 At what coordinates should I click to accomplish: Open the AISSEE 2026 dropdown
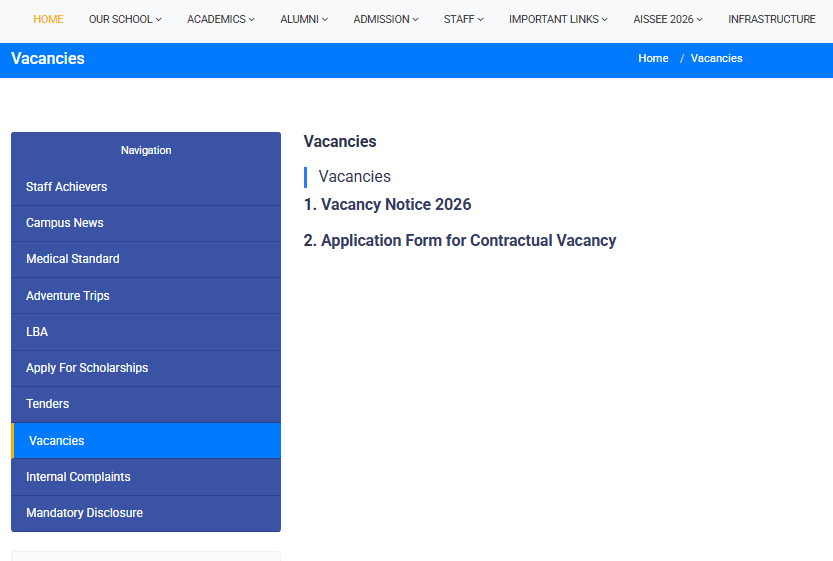(x=667, y=19)
